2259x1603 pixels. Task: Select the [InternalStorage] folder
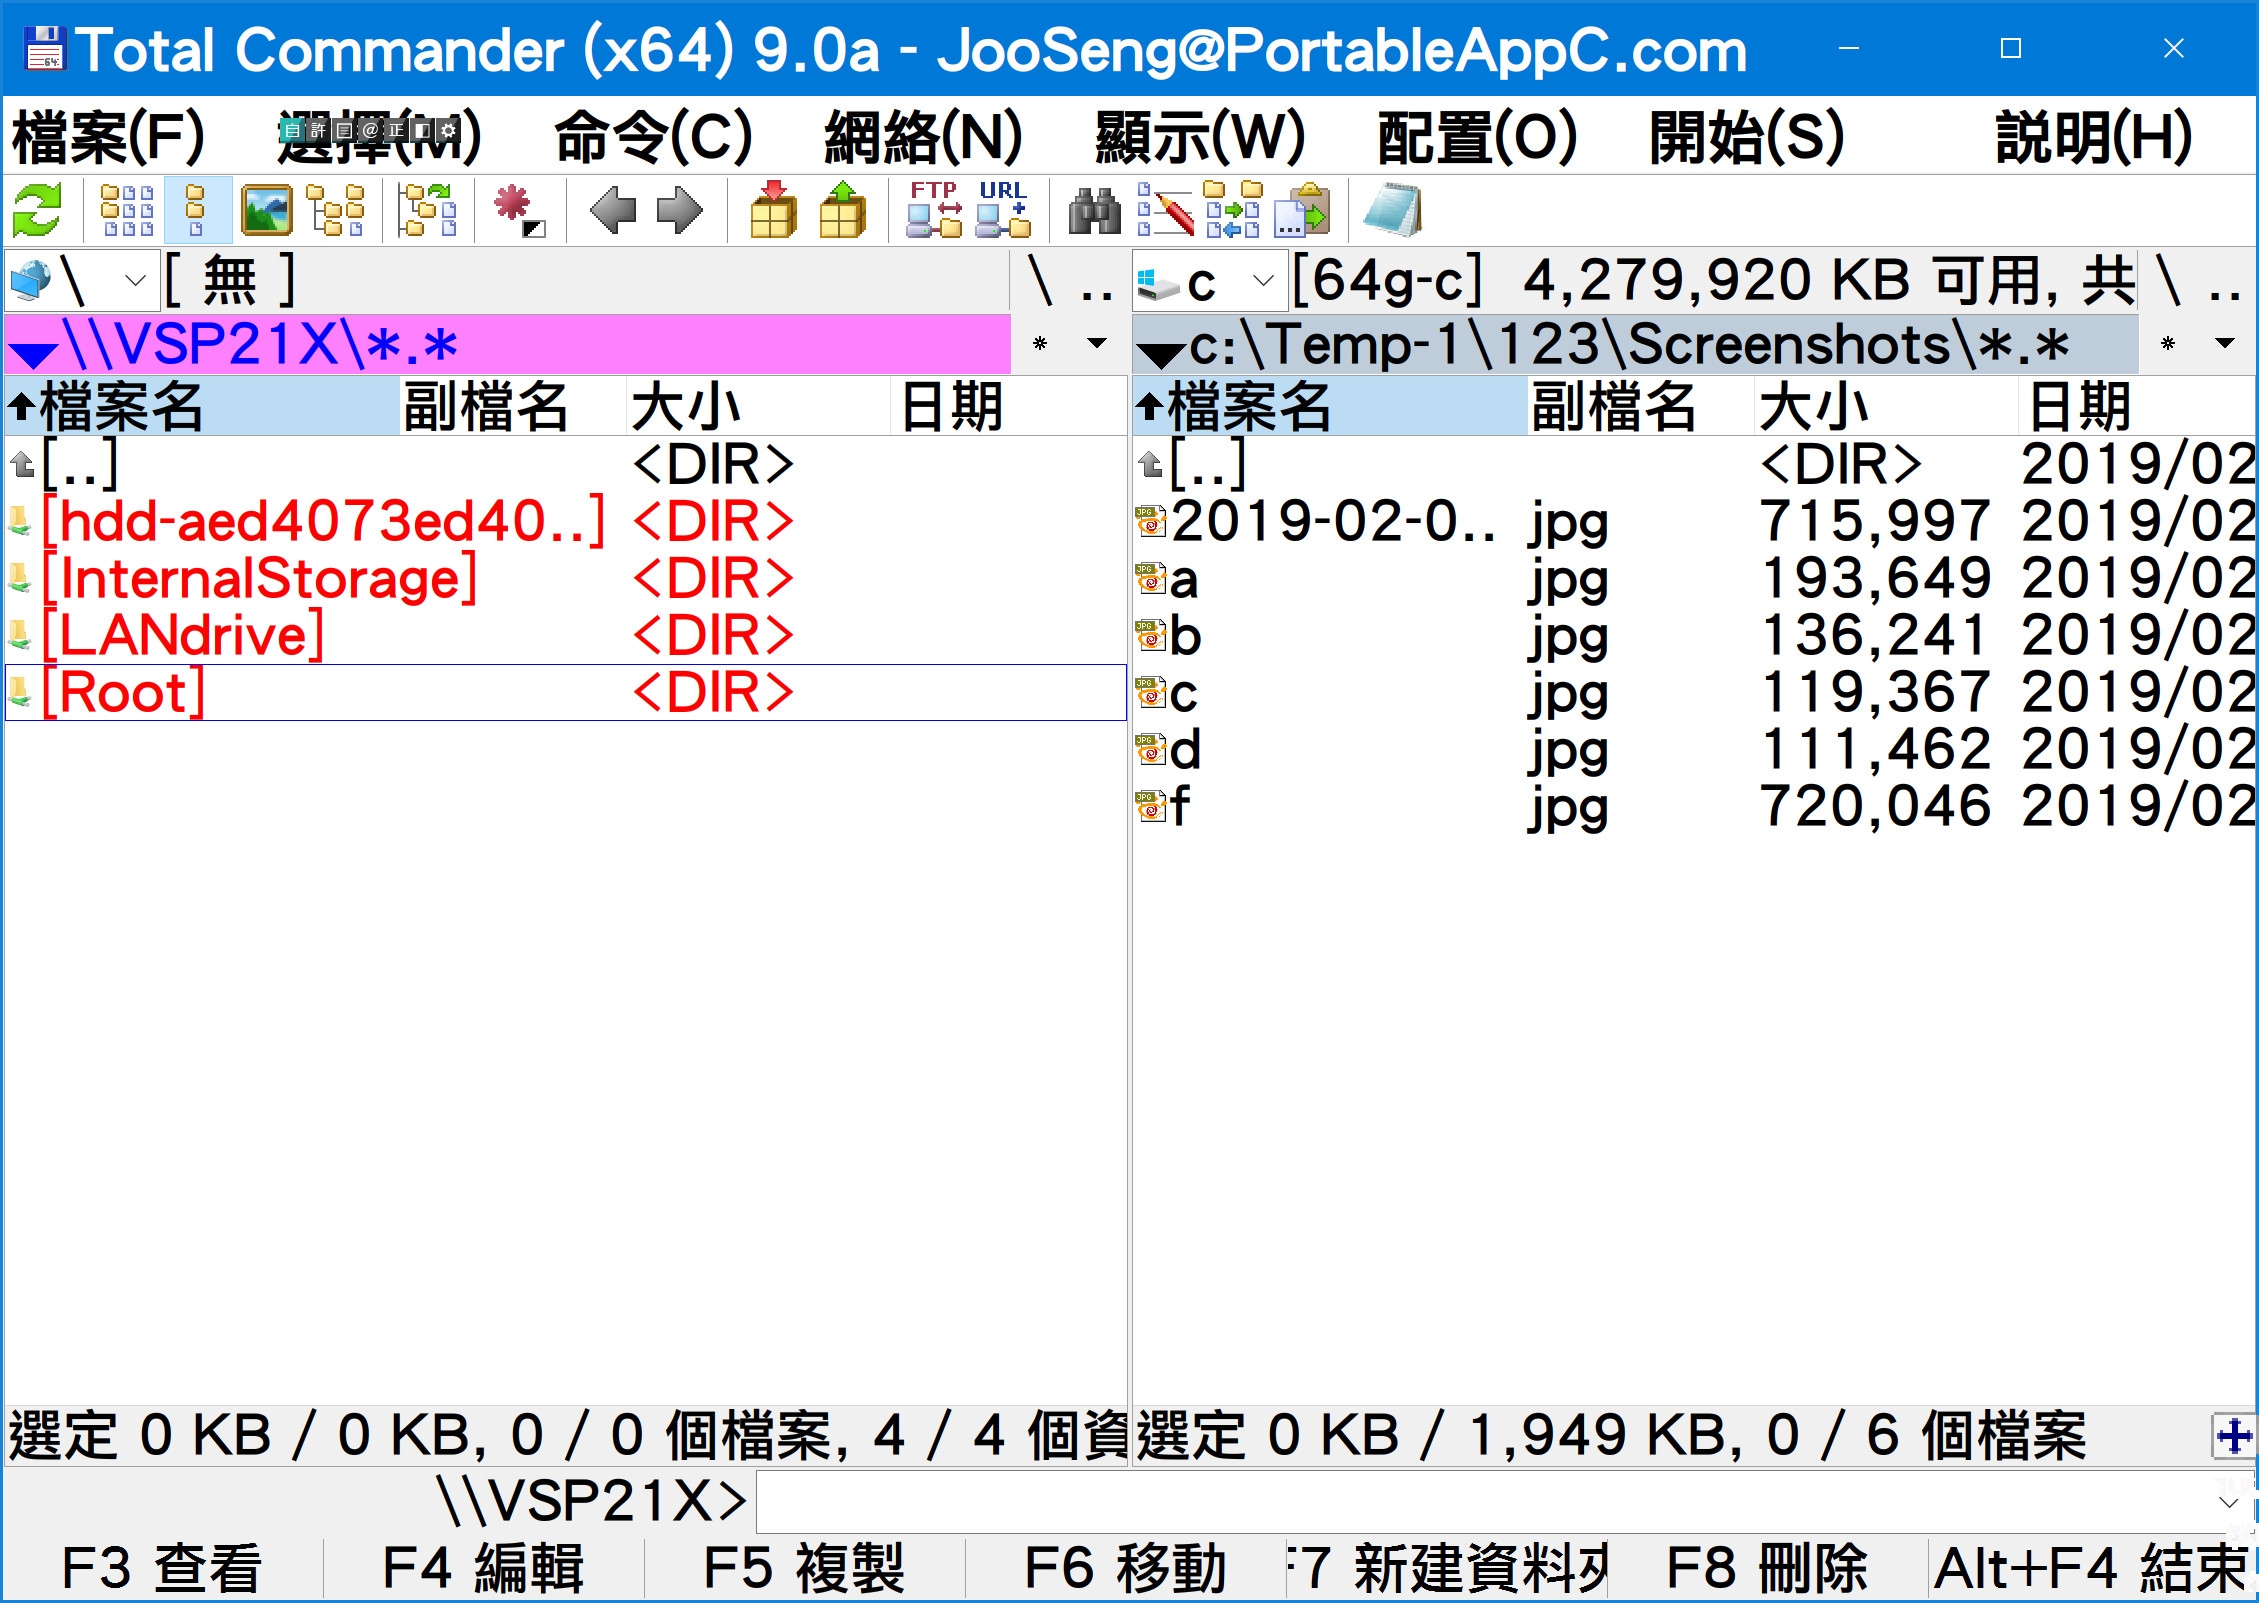click(x=565, y=578)
